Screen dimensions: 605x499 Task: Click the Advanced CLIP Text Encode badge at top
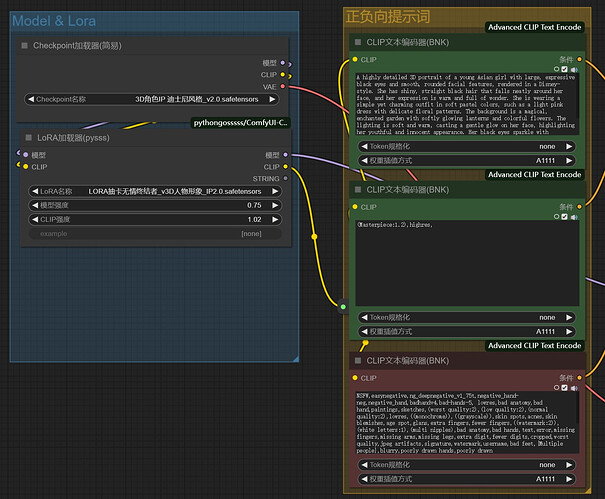tap(533, 27)
